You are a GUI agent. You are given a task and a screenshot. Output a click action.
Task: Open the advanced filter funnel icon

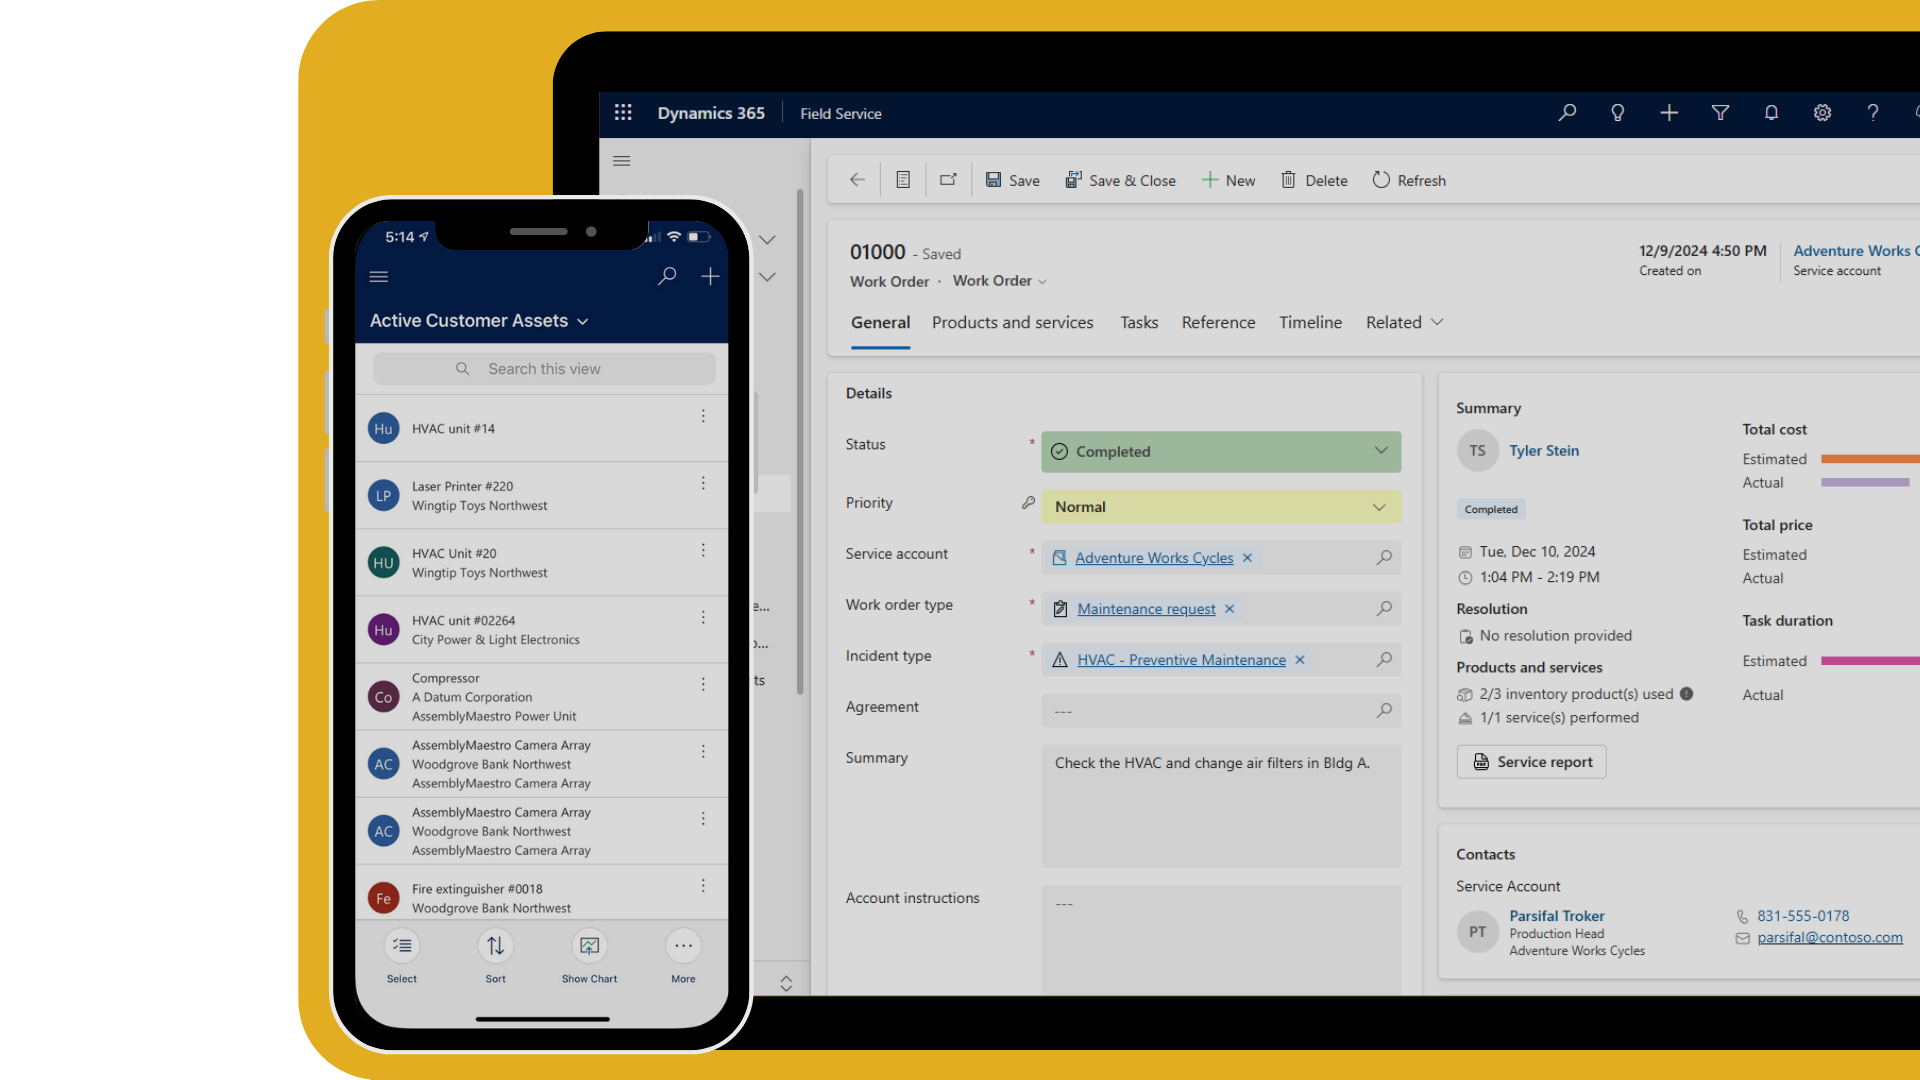1720,113
